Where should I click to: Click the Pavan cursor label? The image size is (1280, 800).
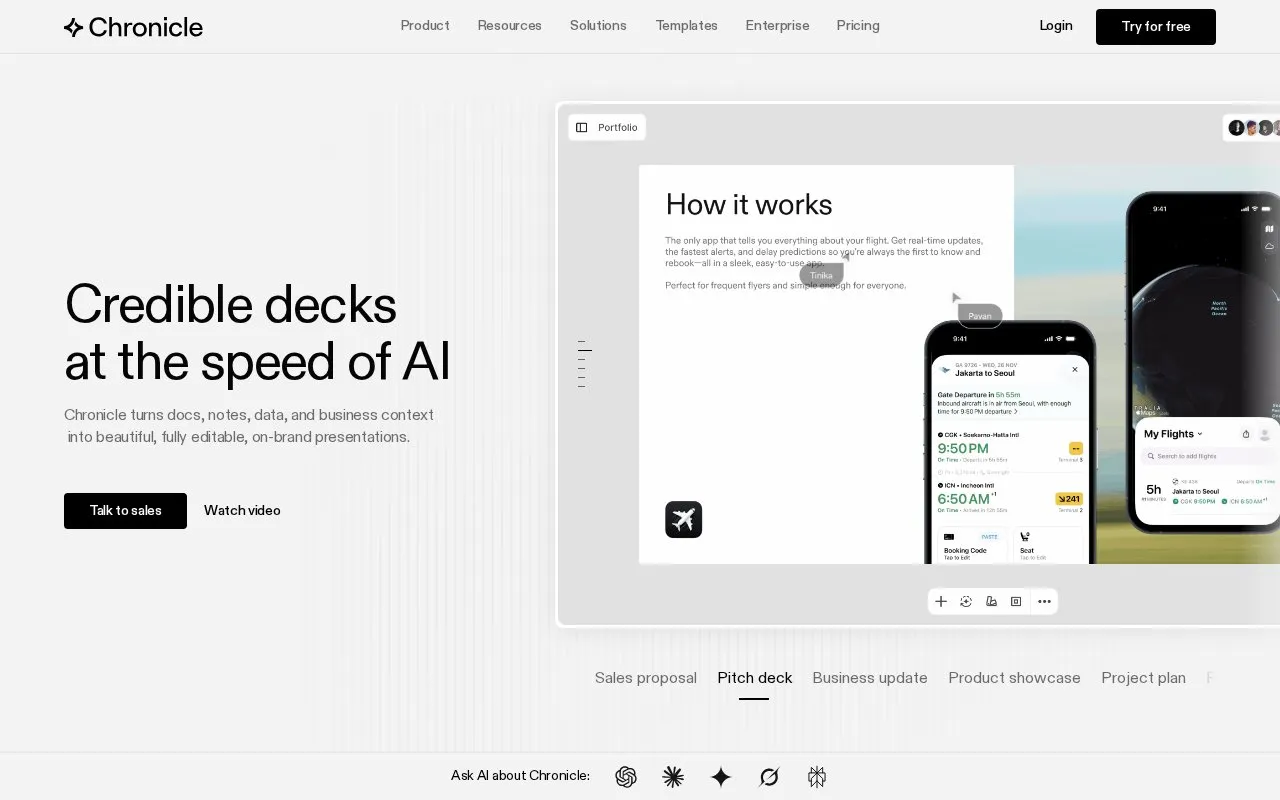tap(980, 316)
